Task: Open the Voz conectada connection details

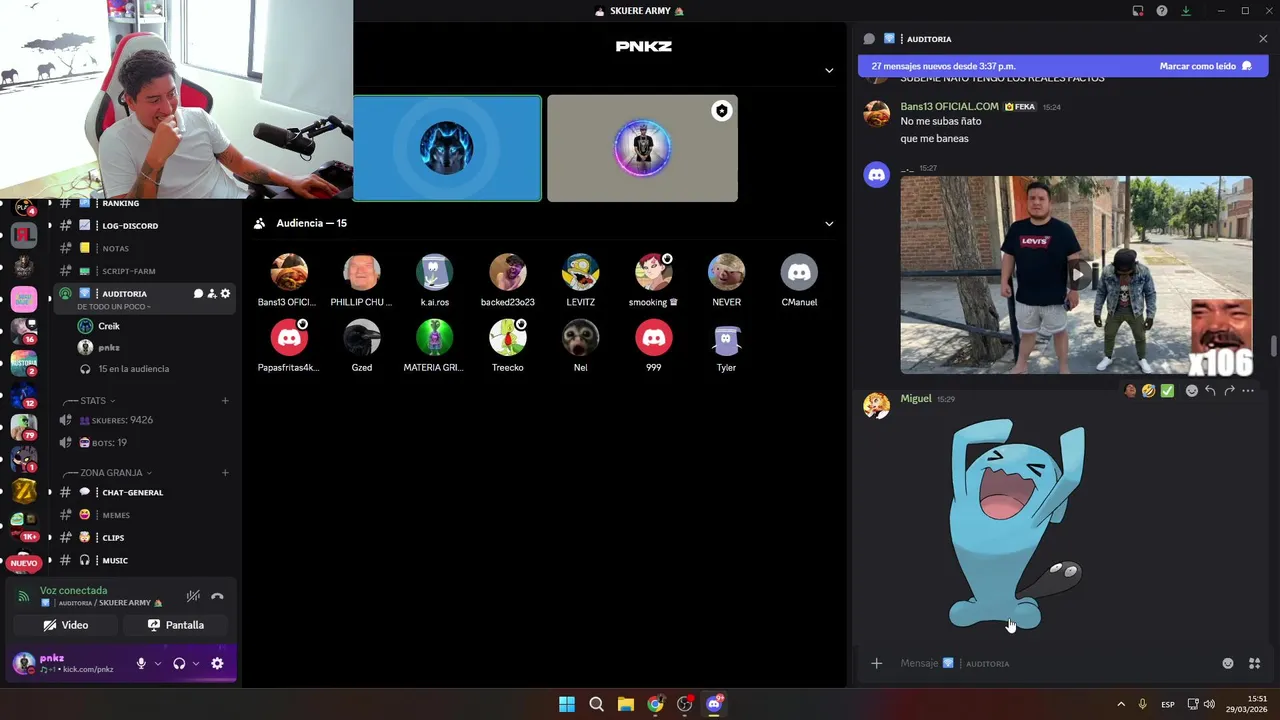Action: 73,590
